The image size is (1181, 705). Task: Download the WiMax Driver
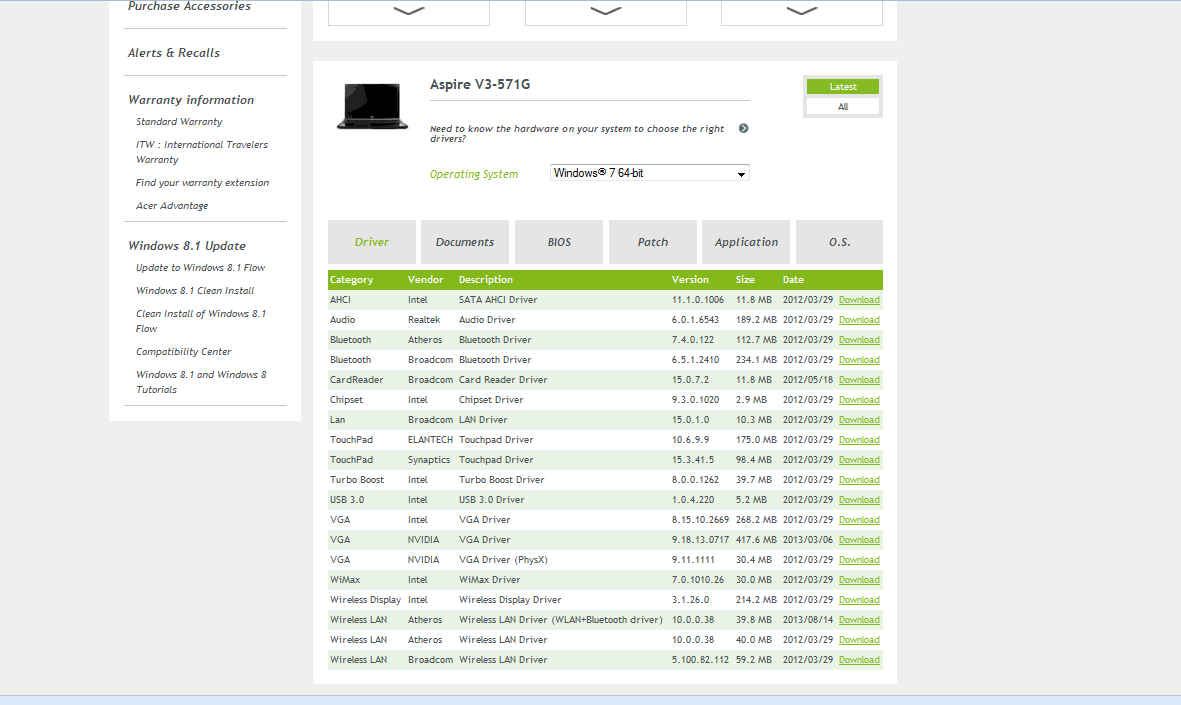pyautogui.click(x=859, y=580)
